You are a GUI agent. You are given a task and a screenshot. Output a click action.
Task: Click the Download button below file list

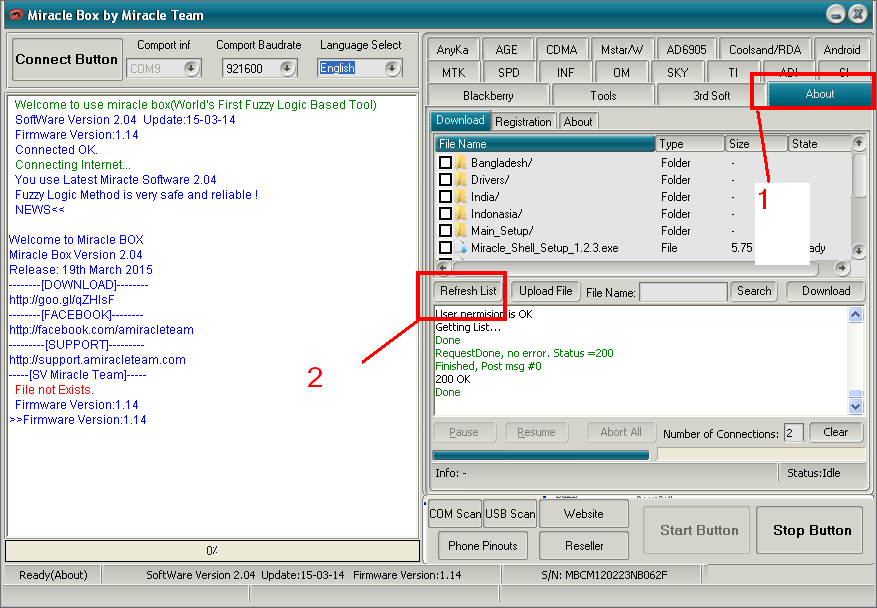[x=826, y=291]
